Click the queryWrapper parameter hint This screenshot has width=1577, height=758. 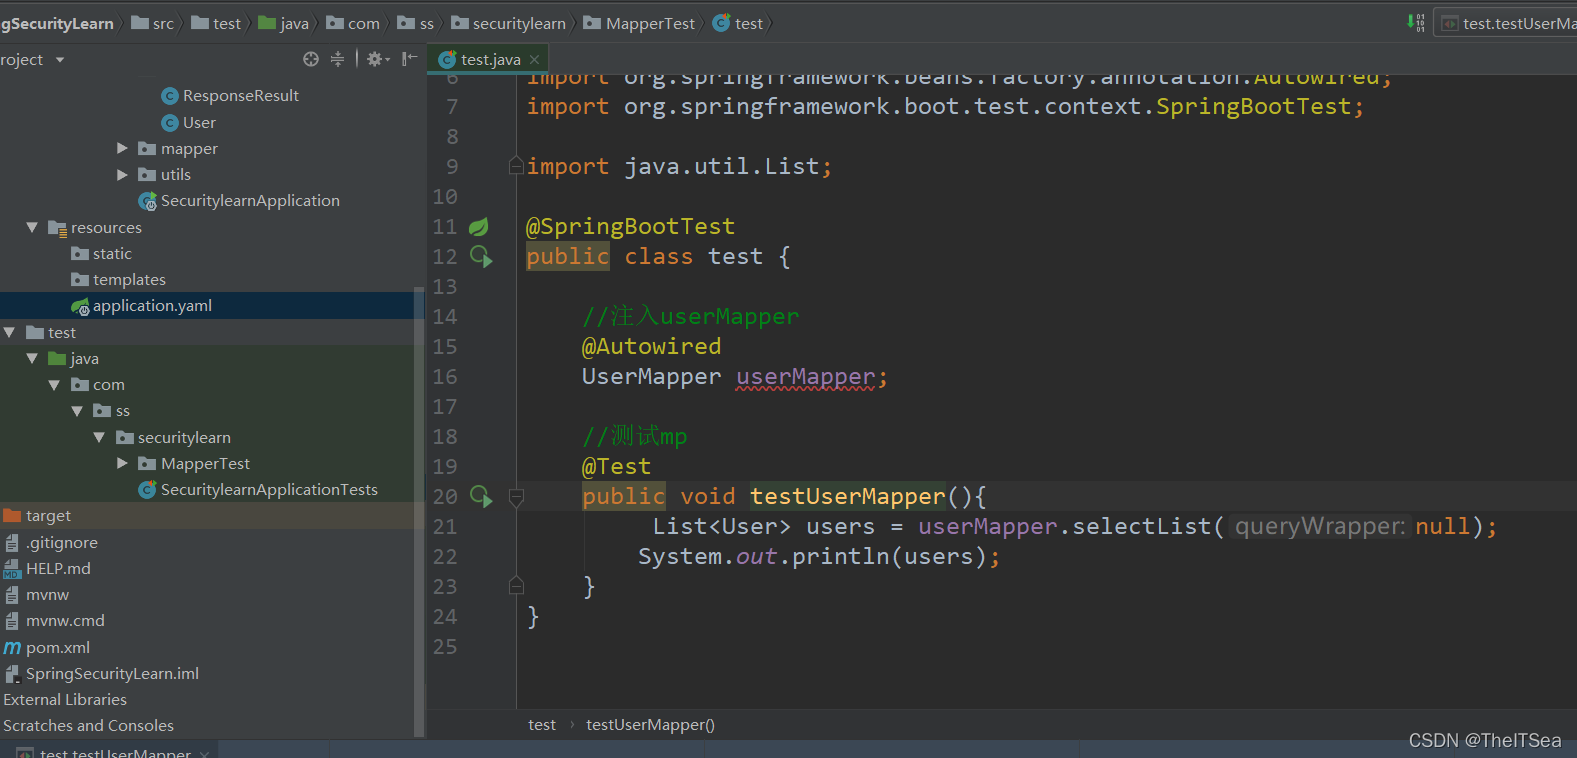click(x=1320, y=527)
